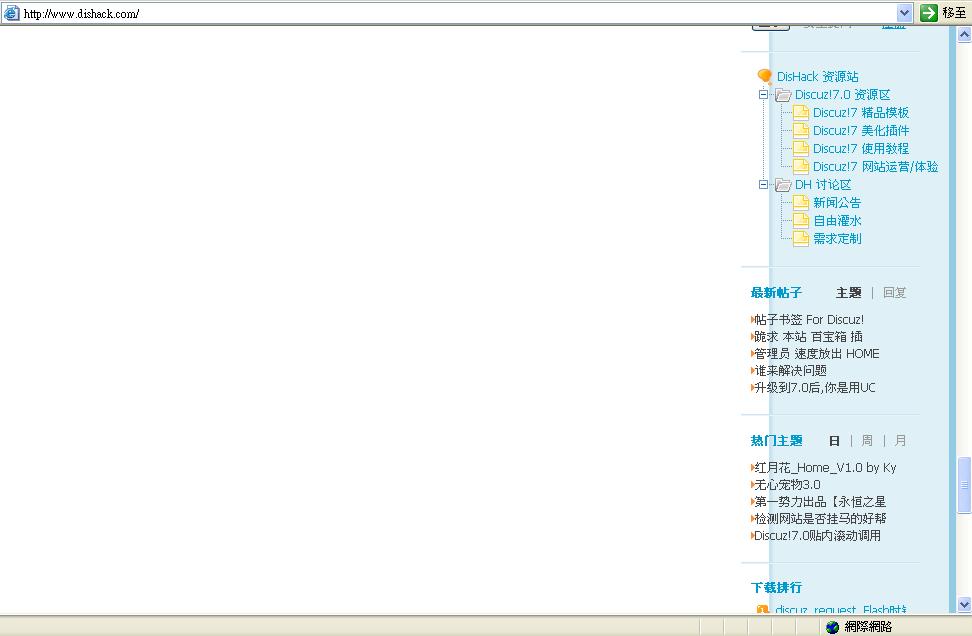Screen dimensions: 972x636
Task: Click the page icon beside Discuz!7 使用教程
Action: (801, 149)
